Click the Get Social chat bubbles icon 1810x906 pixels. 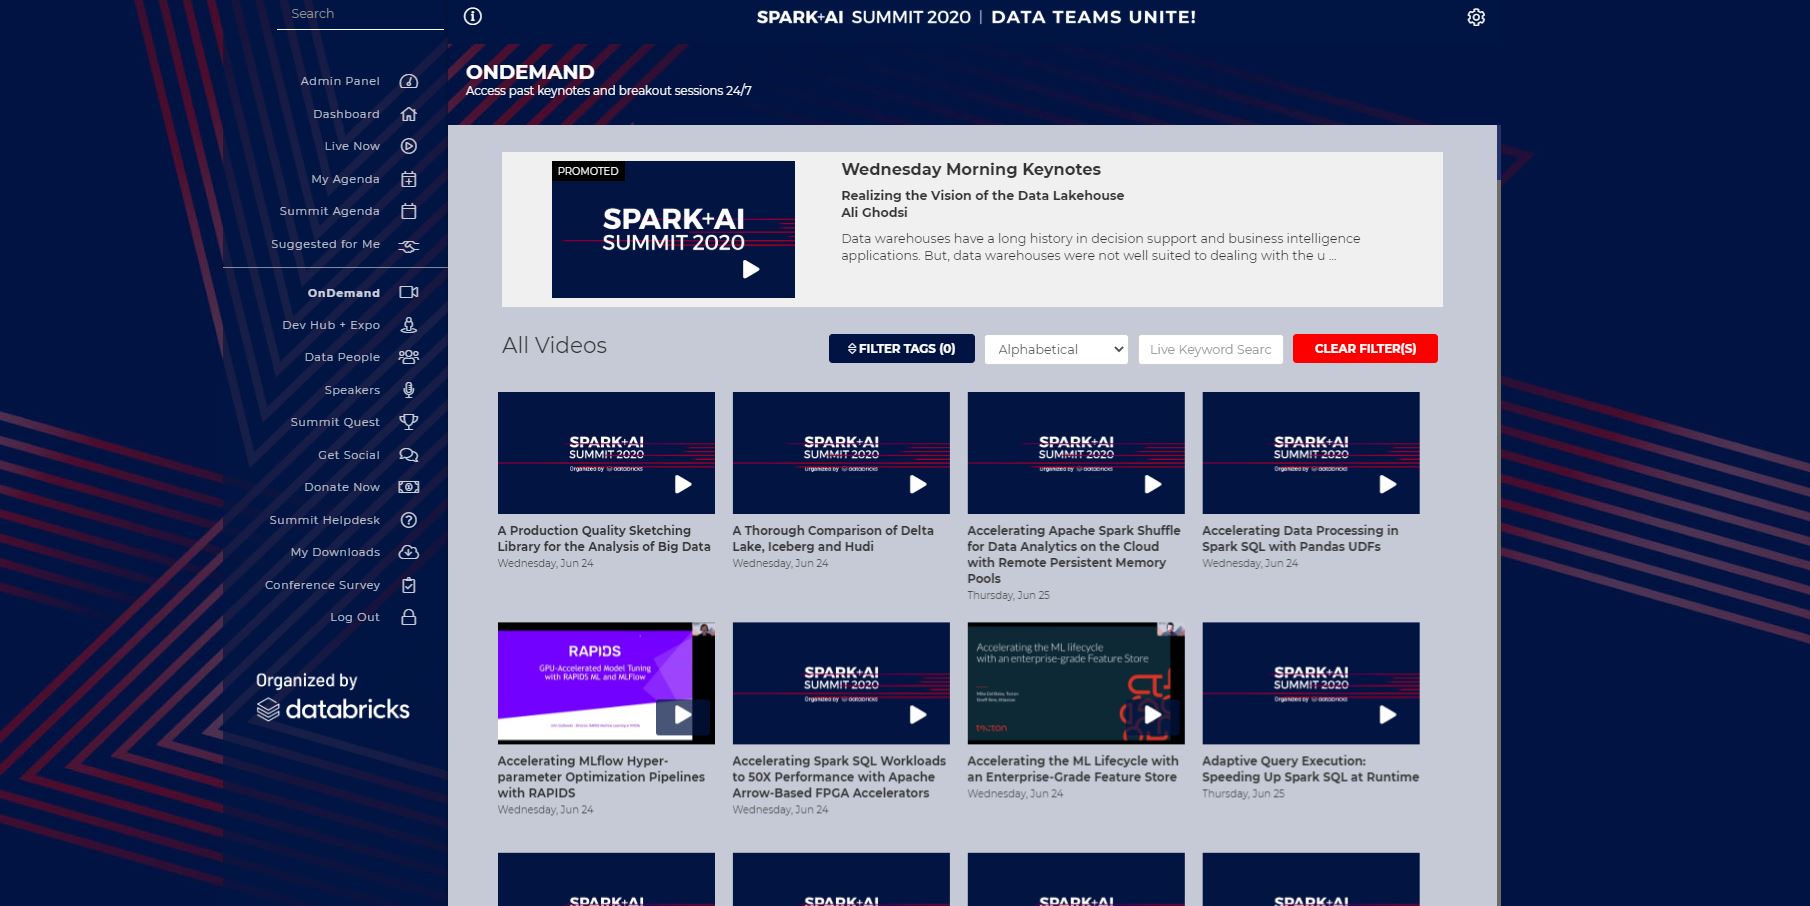408,455
